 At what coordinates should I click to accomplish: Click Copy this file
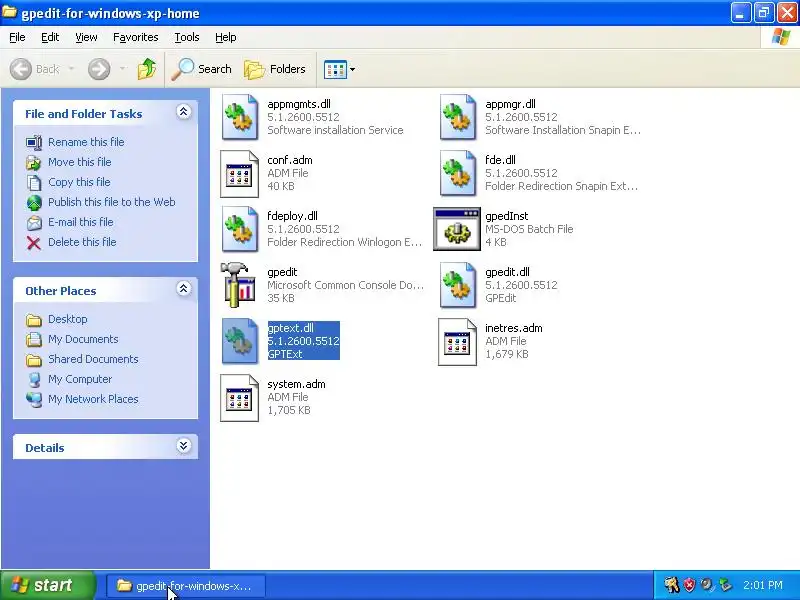79,182
